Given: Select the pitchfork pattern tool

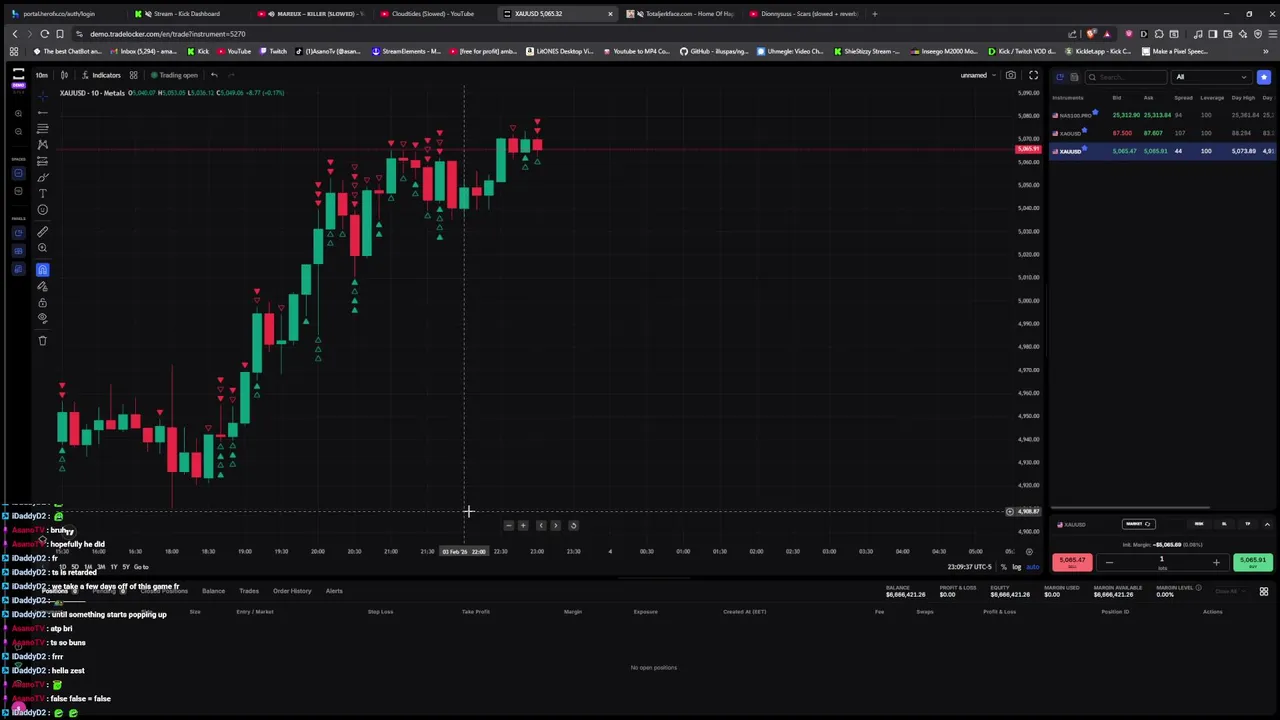Looking at the screenshot, I should (x=42, y=145).
